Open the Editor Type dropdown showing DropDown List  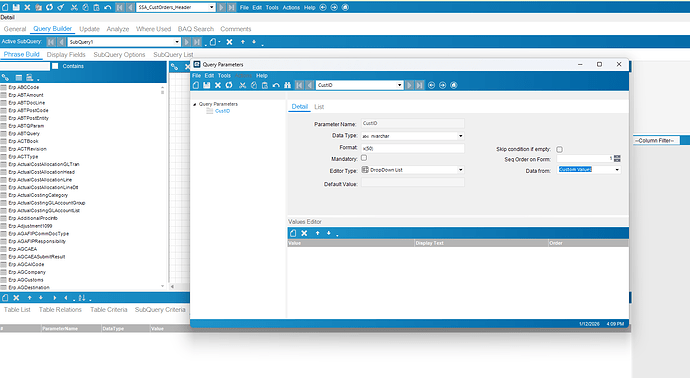(x=460, y=170)
